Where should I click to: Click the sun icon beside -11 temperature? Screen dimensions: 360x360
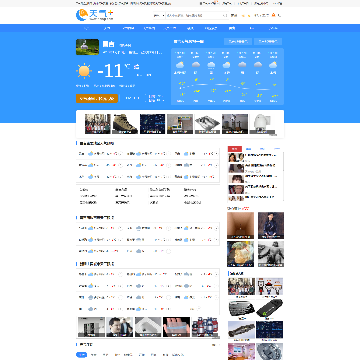tap(84, 71)
